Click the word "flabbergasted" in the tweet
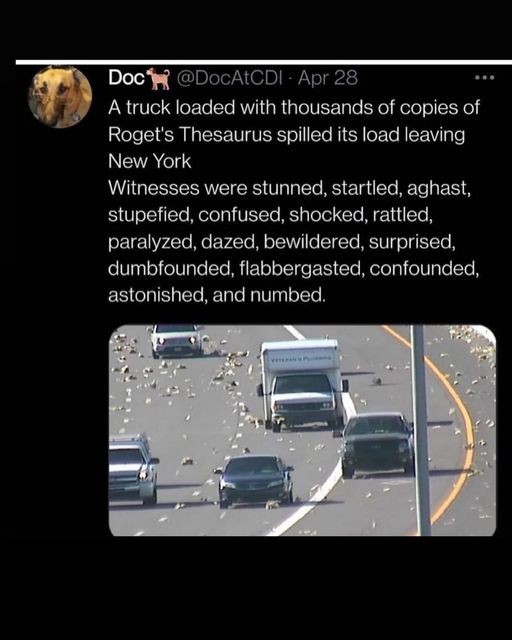Screen dimensions: 512x640 (x=302, y=268)
